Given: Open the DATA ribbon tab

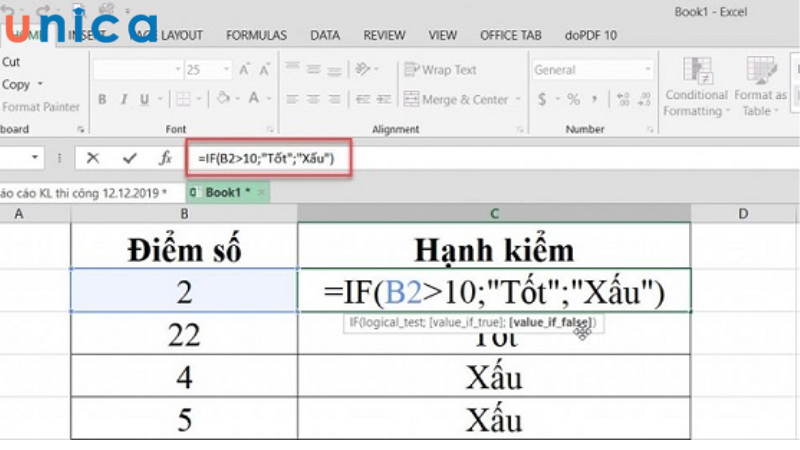Looking at the screenshot, I should [x=325, y=35].
